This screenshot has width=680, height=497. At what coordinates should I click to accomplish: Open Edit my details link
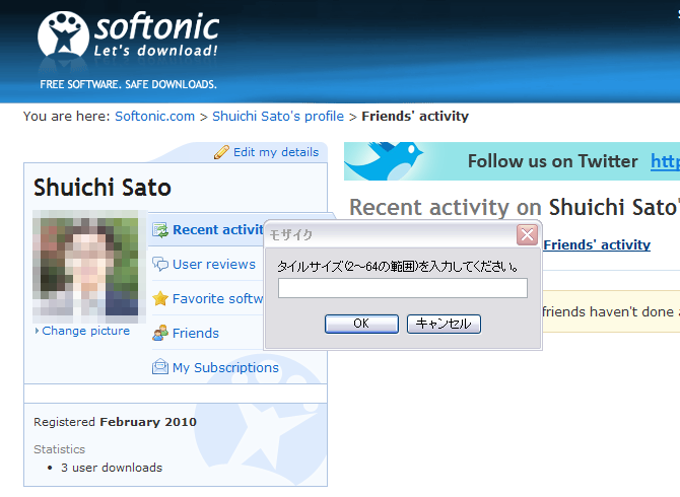[x=276, y=152]
